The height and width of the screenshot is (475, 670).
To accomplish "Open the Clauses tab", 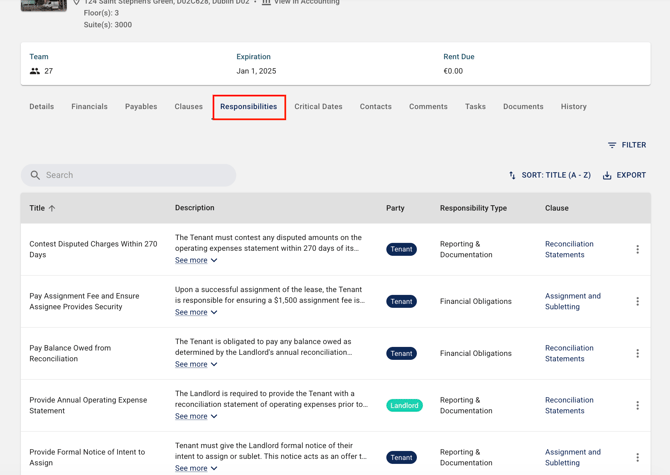I will coord(188,106).
